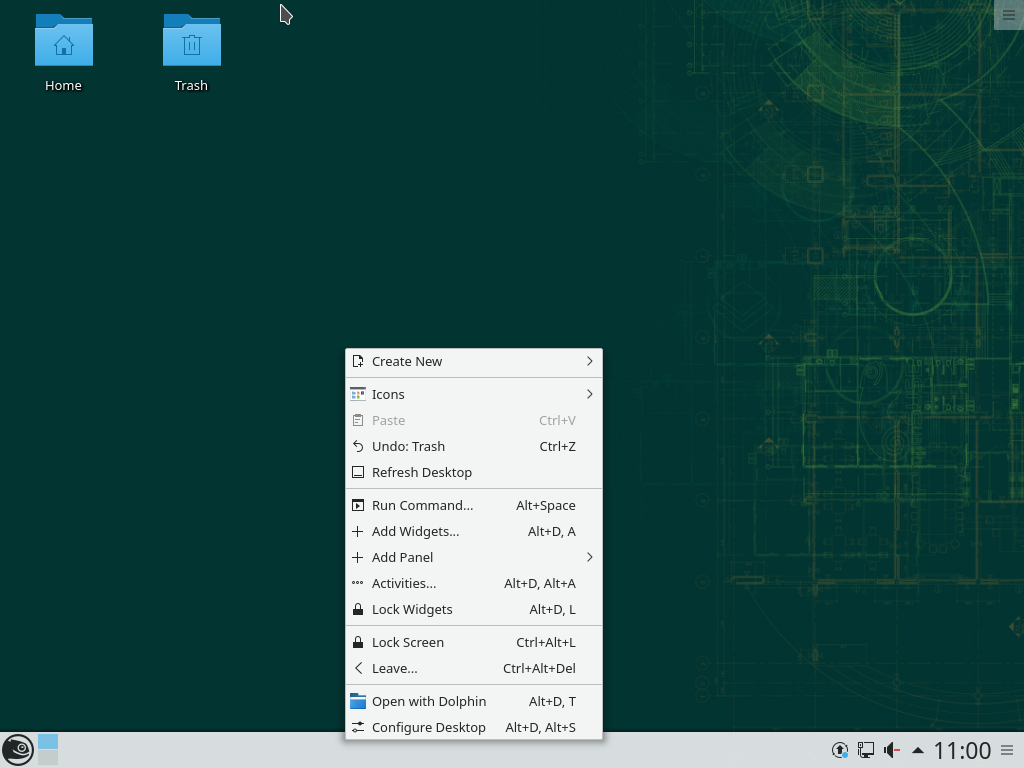This screenshot has width=1024, height=768.
Task: Click the 11:00 digital clock
Action: coord(962,750)
